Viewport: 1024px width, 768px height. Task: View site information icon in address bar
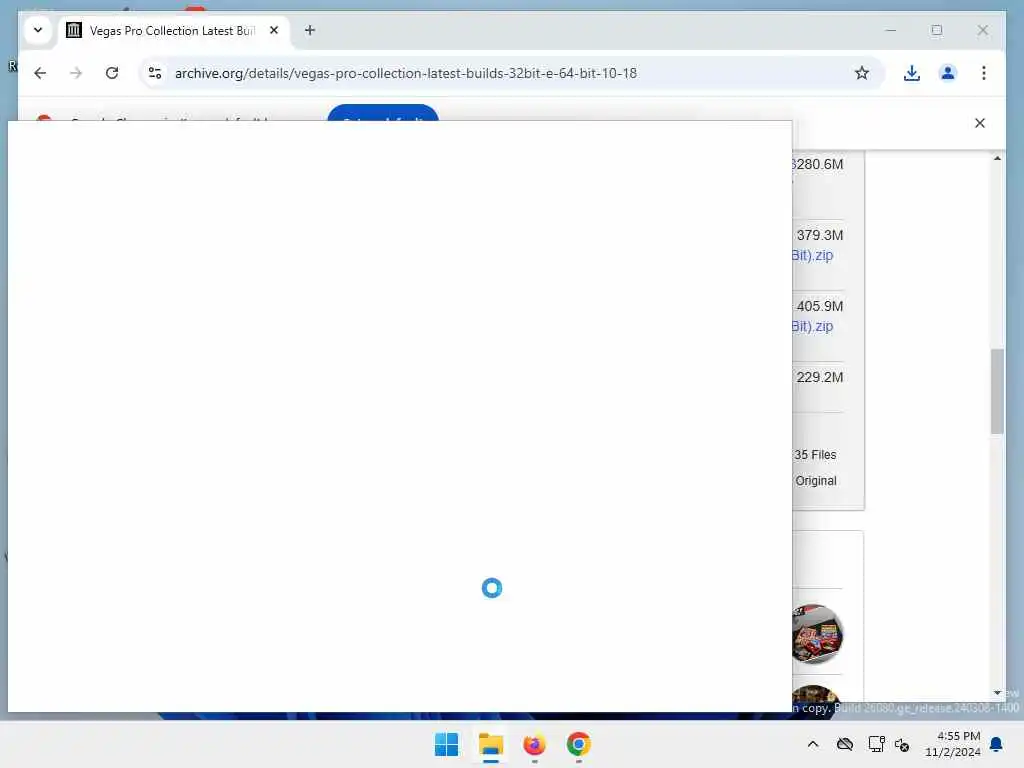[x=155, y=73]
